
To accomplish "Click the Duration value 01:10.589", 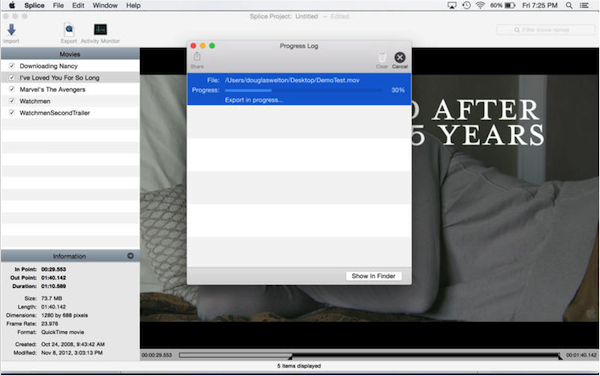I will [54, 286].
